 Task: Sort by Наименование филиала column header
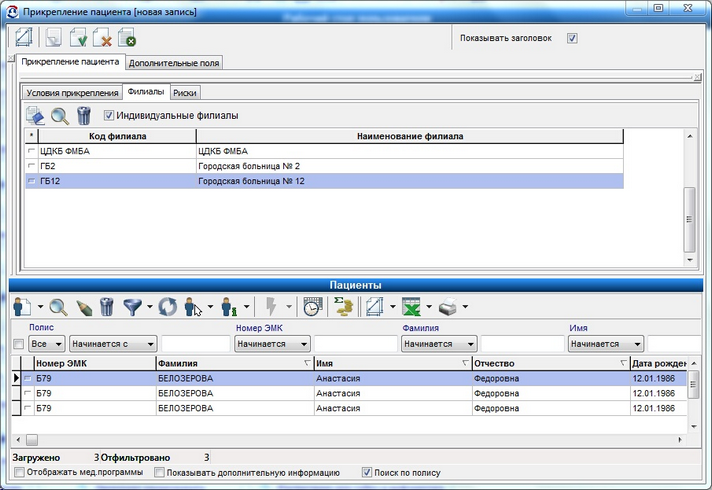coord(410,136)
